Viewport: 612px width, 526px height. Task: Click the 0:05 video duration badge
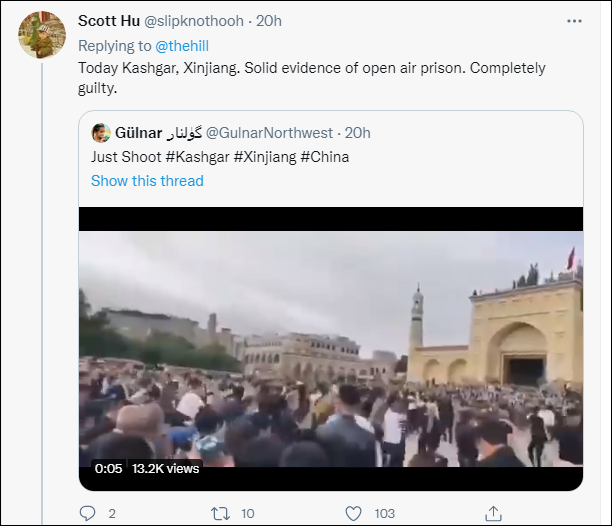pyautogui.click(x=107, y=468)
